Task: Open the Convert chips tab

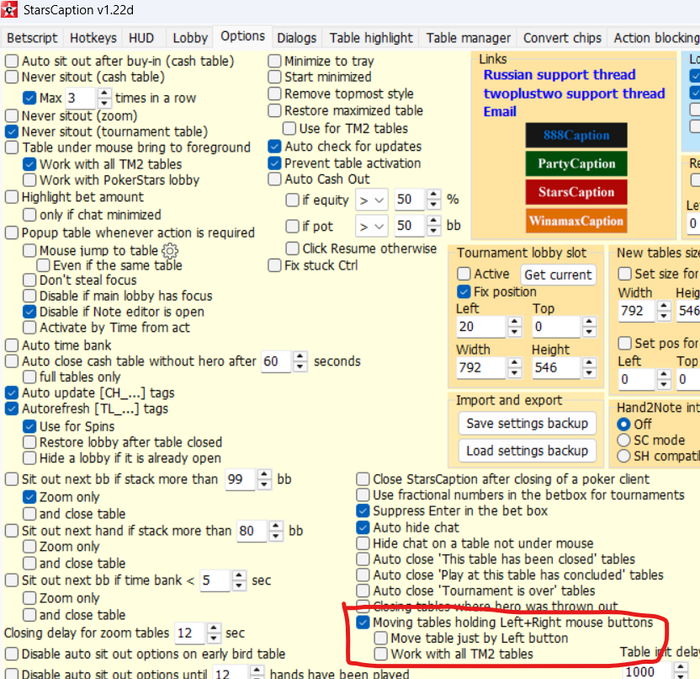Action: (x=562, y=38)
